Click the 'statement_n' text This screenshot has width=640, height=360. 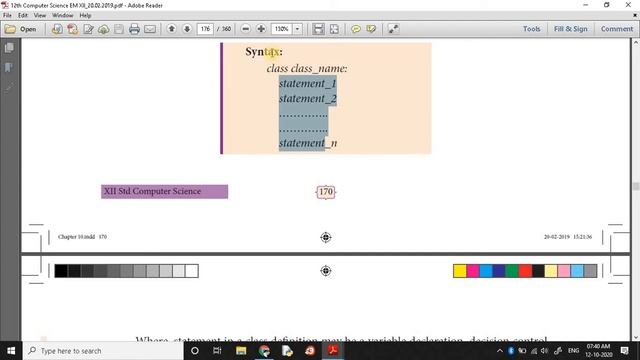point(308,143)
